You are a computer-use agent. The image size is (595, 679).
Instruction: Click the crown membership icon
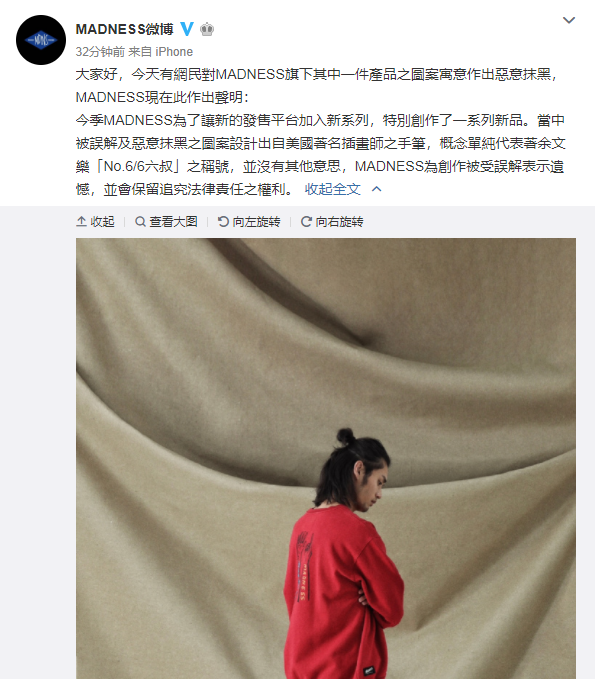coord(207,29)
